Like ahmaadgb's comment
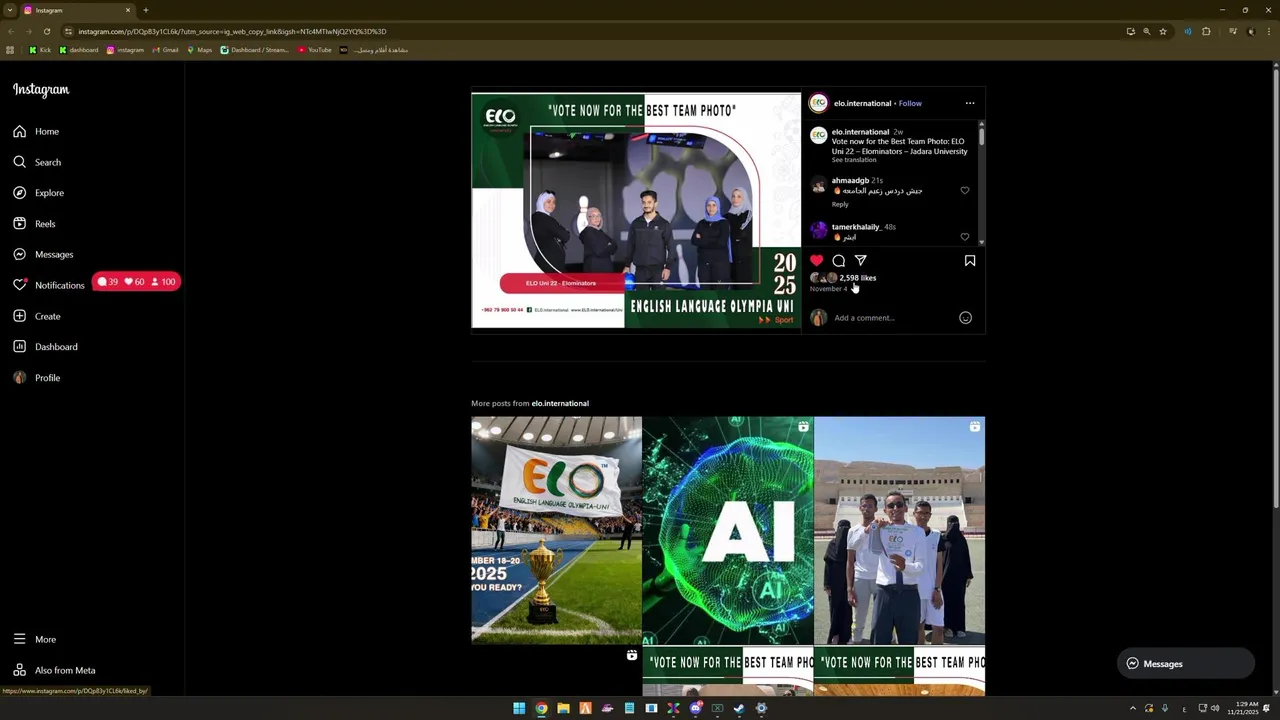Image resolution: width=1280 pixels, height=720 pixels. pos(965,190)
